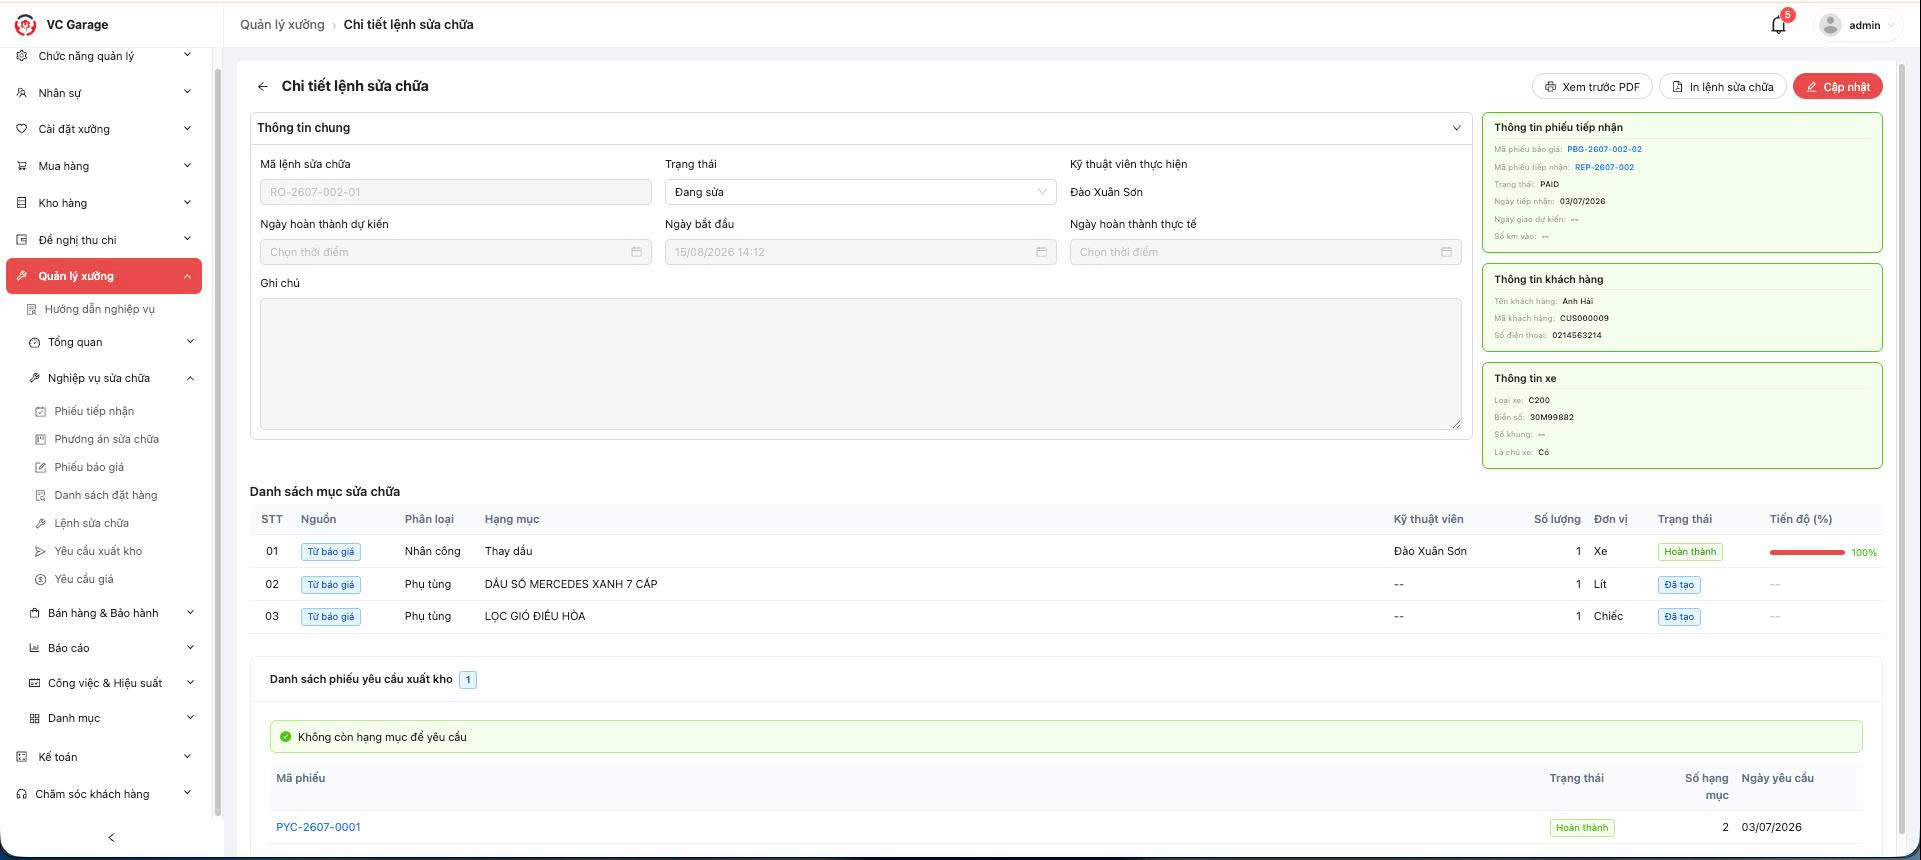Click the Mua hàng cart icon

point(22,166)
